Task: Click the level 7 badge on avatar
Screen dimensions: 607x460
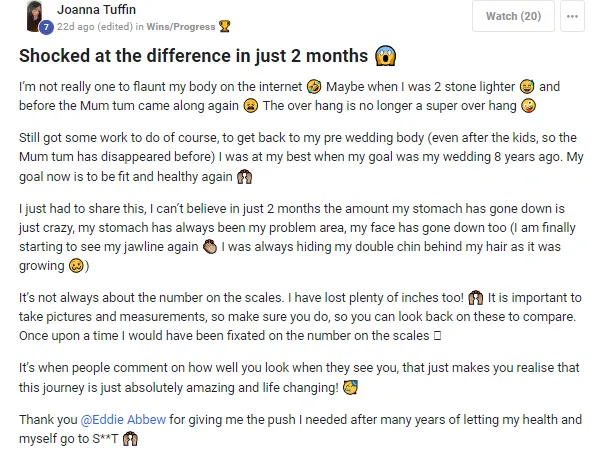Action: coord(46,27)
